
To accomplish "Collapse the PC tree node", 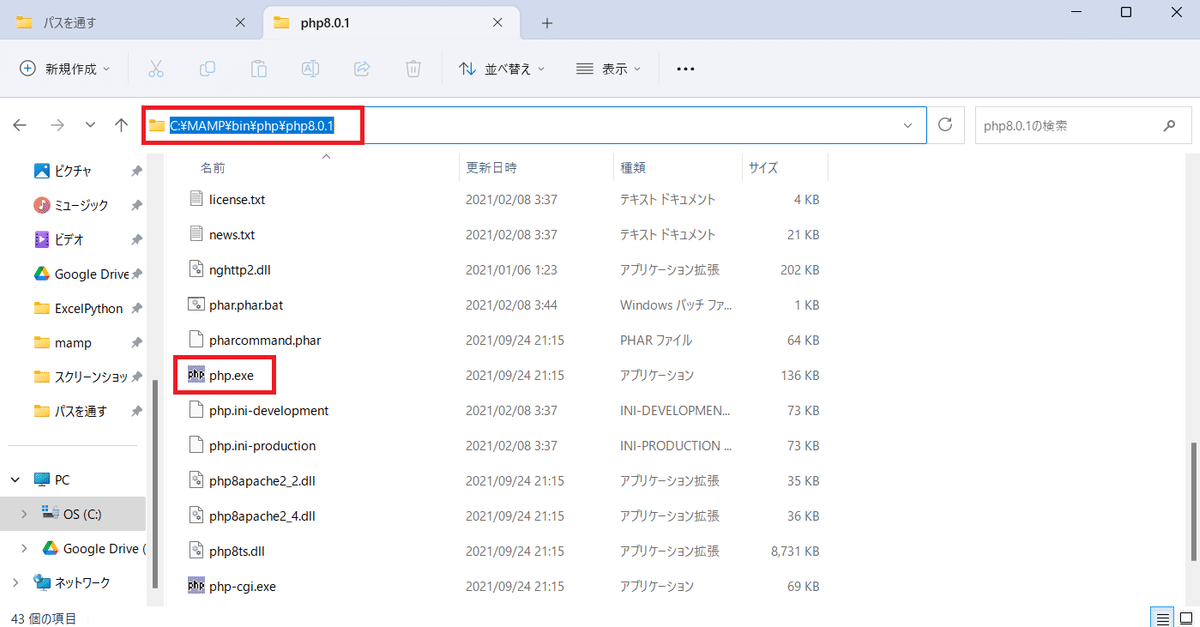I will 15,480.
